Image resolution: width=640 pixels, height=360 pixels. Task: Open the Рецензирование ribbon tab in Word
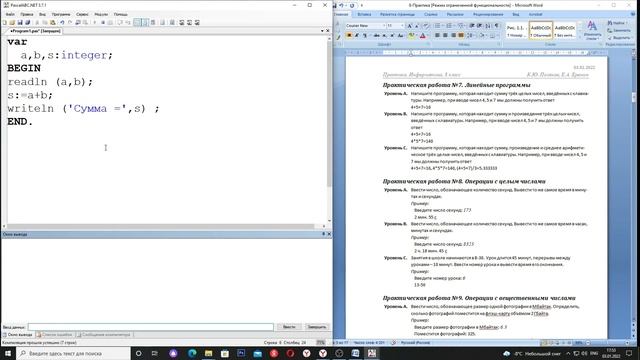point(488,14)
